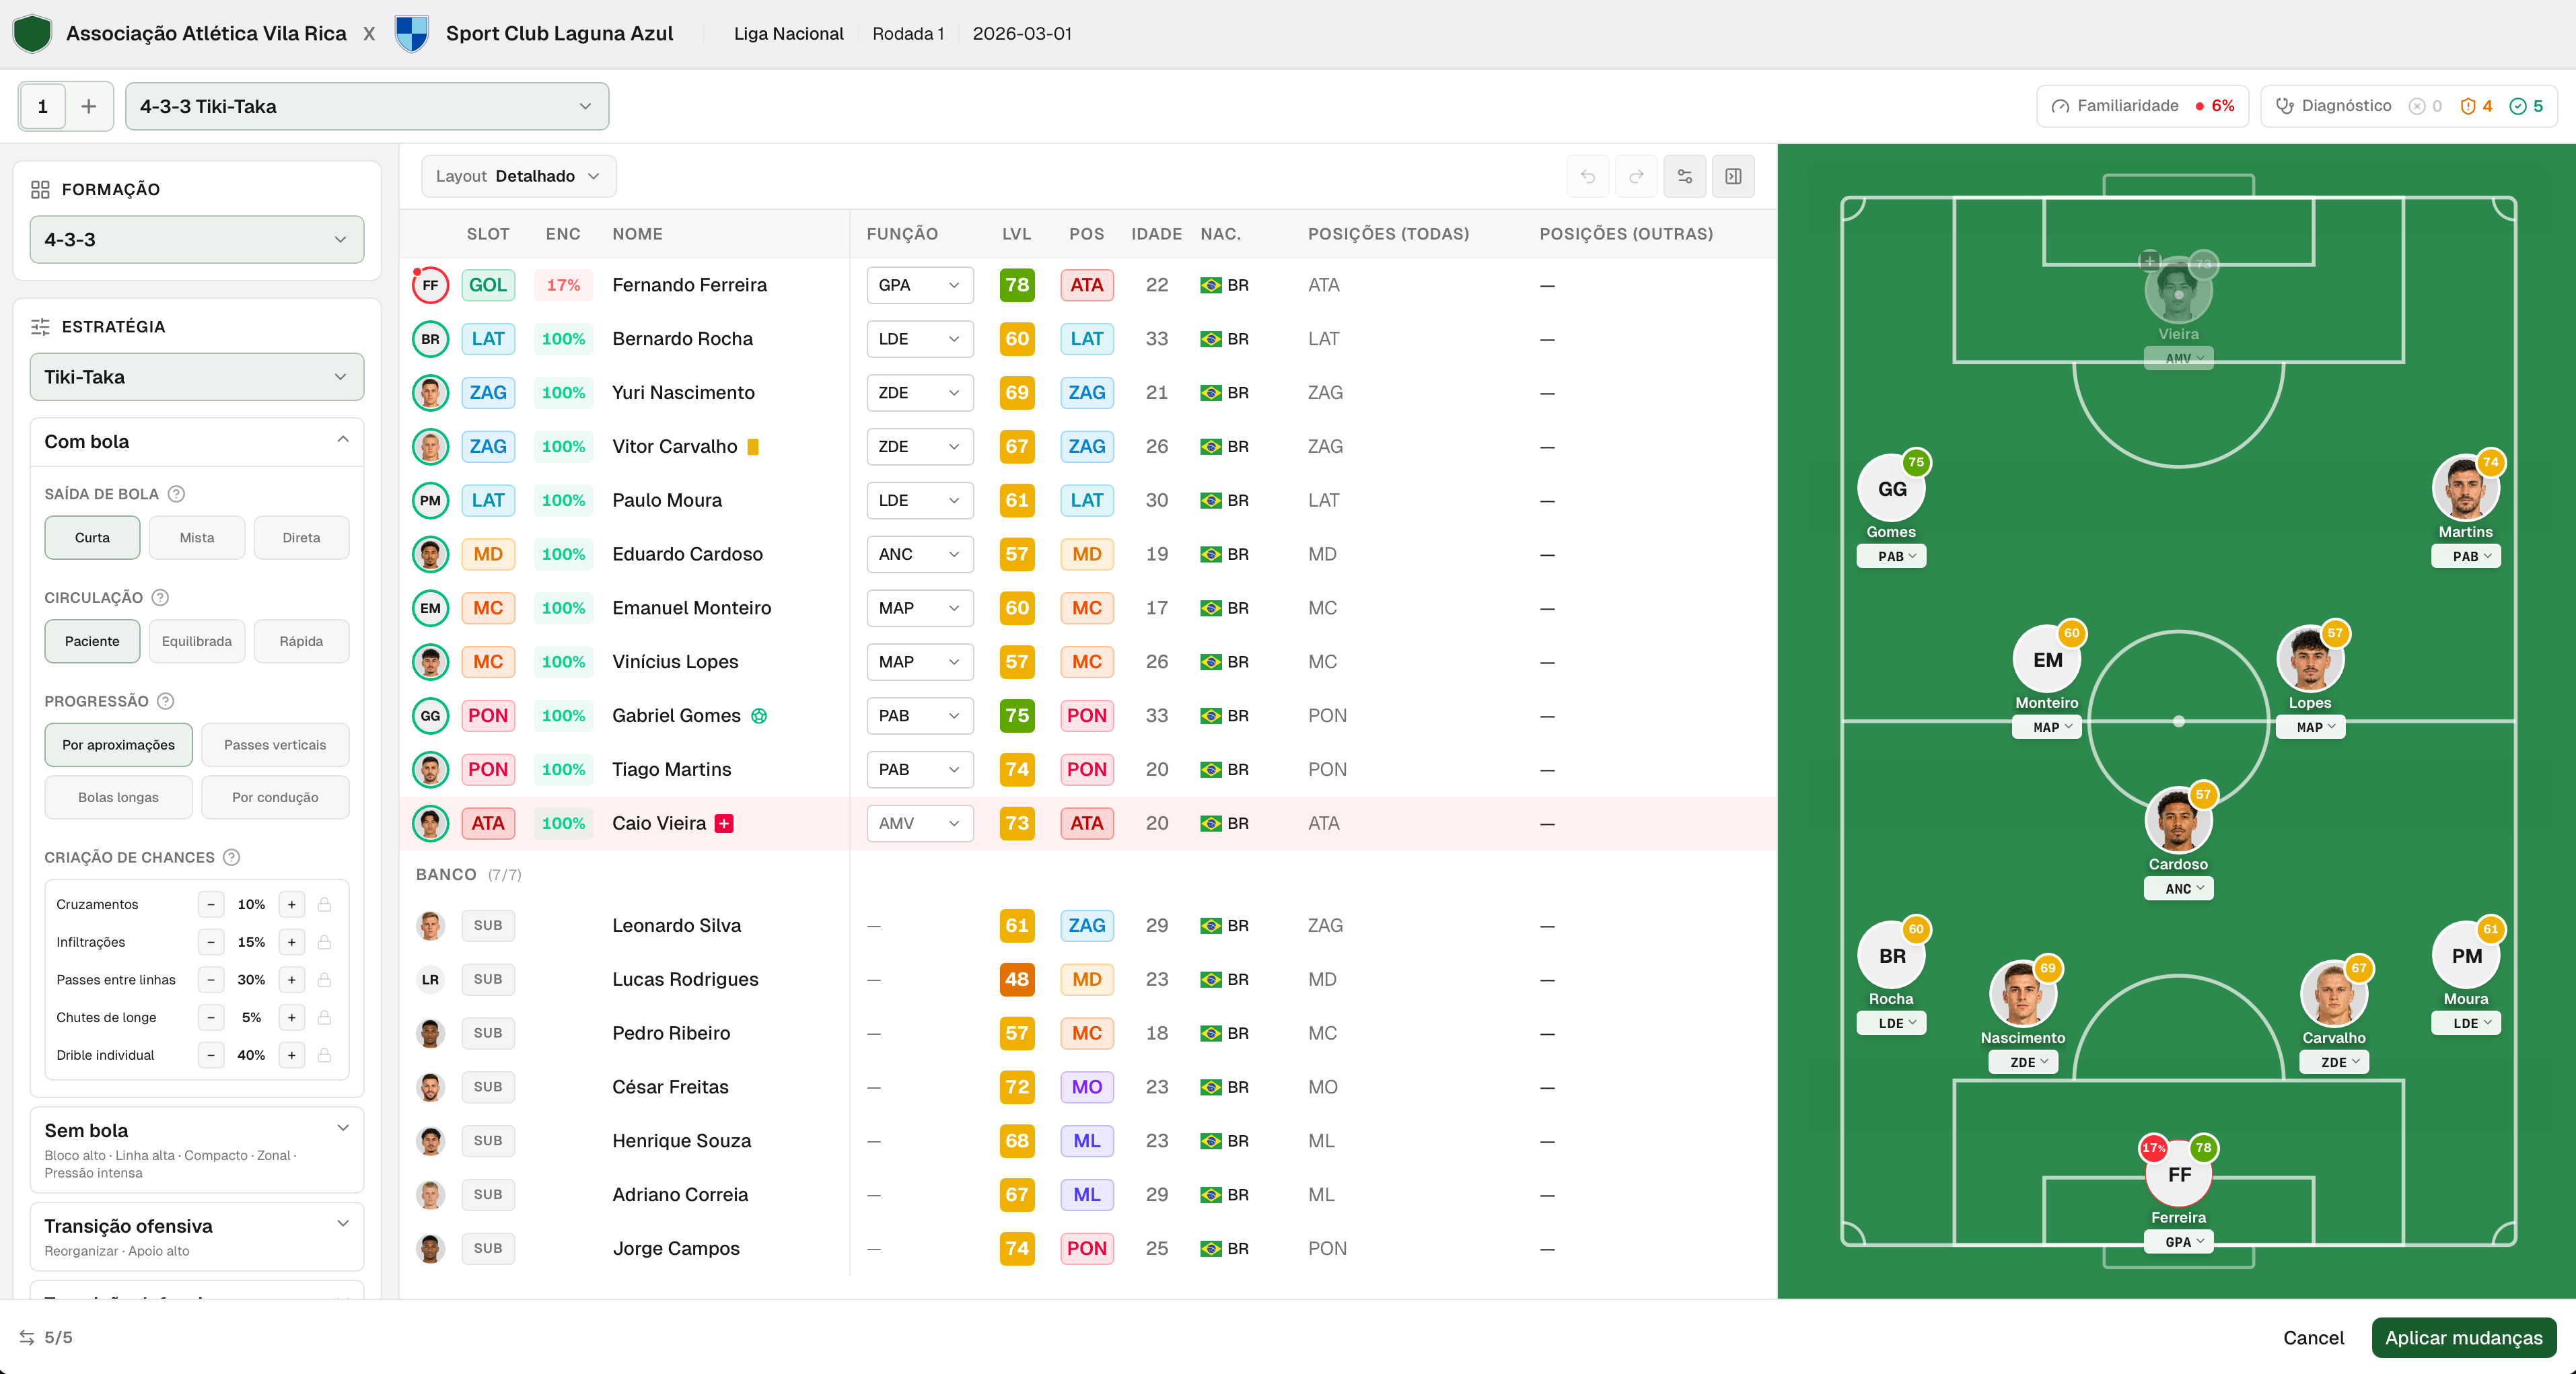The width and height of the screenshot is (2576, 1374).
Task: Select Caio Vieira's row in the table
Action: pyautogui.click(x=1087, y=823)
